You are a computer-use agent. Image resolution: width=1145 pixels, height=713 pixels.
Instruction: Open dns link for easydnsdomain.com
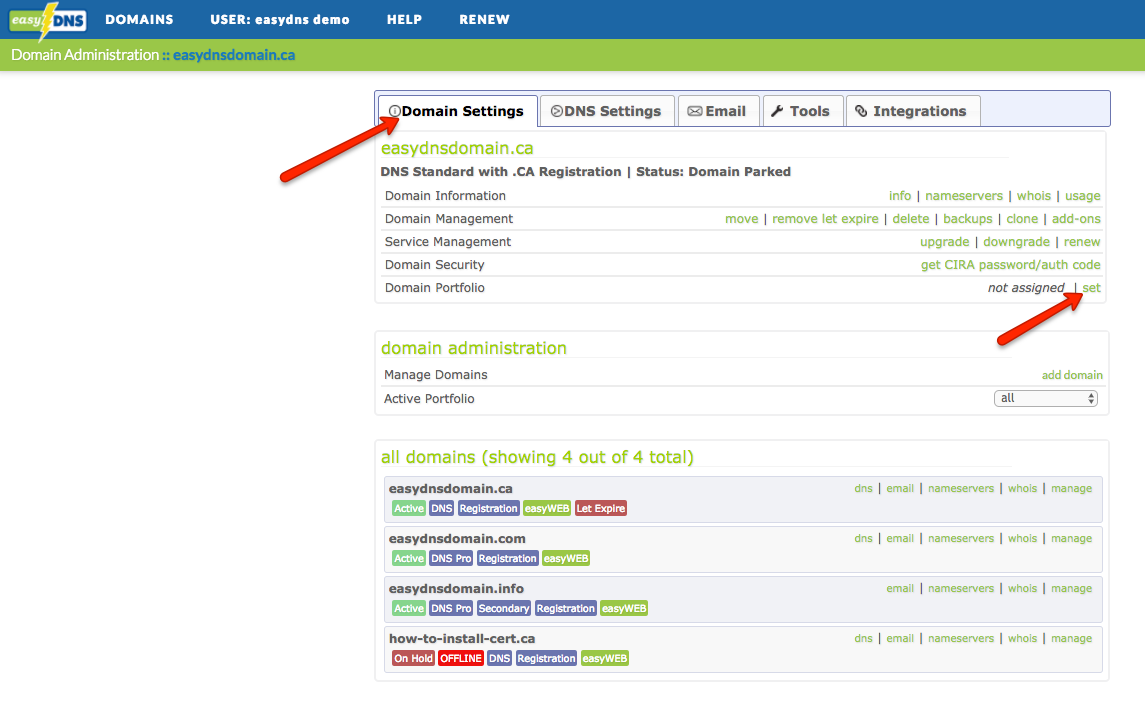point(863,538)
